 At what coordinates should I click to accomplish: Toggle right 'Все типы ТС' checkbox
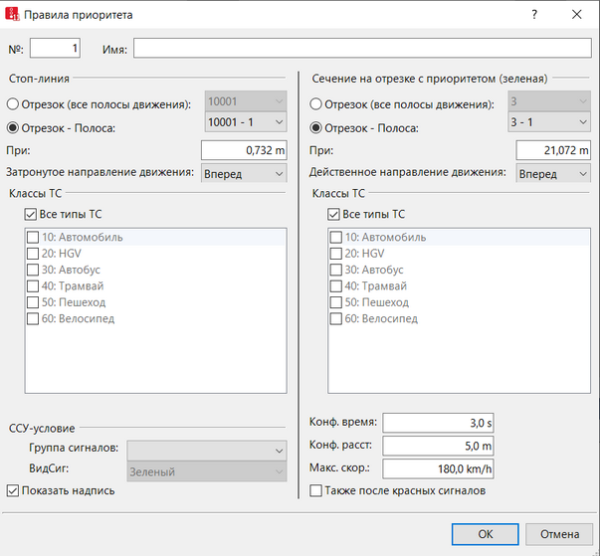click(334, 214)
